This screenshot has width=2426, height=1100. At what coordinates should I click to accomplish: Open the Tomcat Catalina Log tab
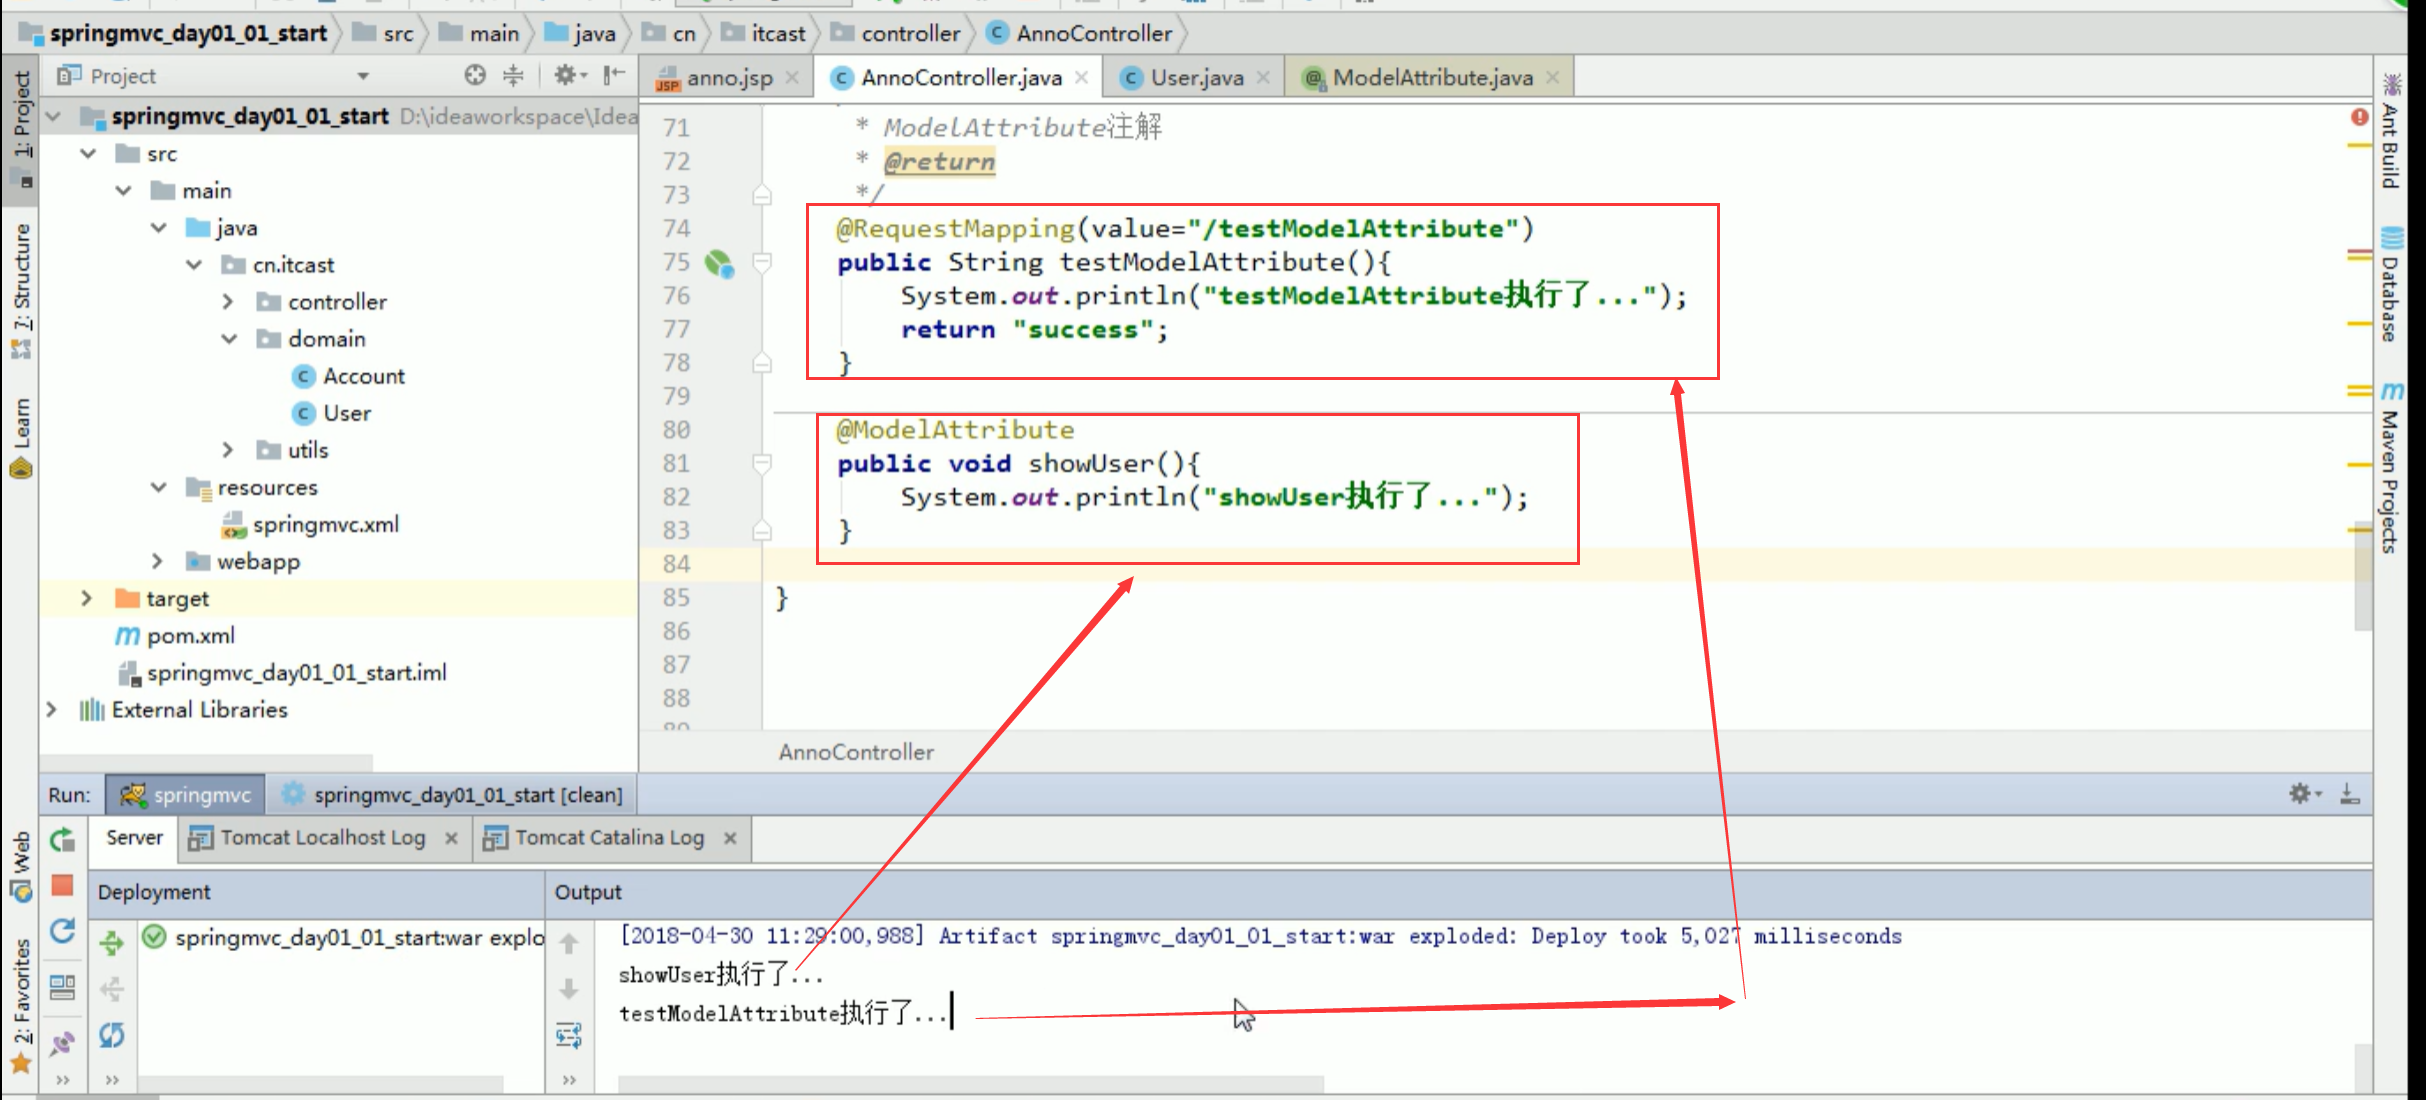(x=608, y=838)
